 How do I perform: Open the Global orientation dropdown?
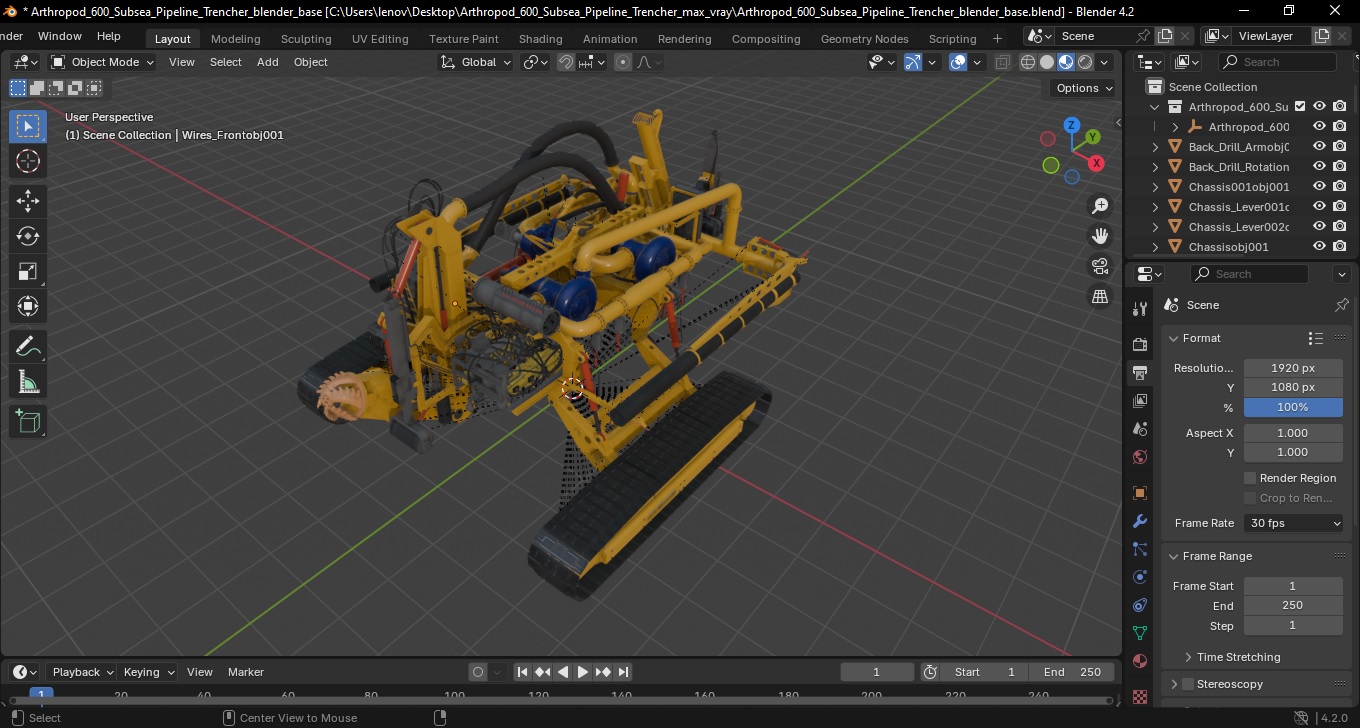[476, 62]
